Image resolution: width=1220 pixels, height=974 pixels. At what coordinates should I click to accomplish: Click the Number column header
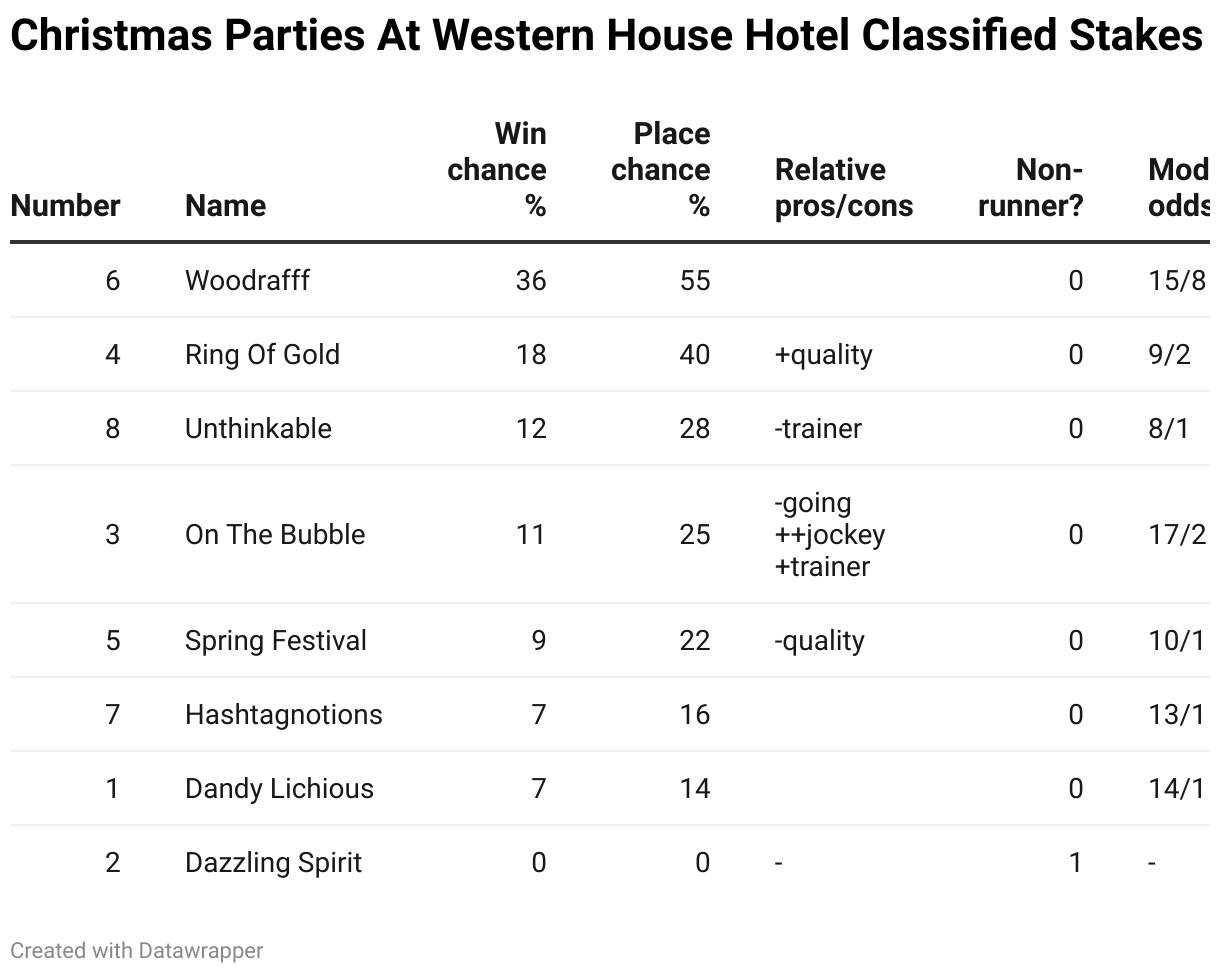coord(65,206)
